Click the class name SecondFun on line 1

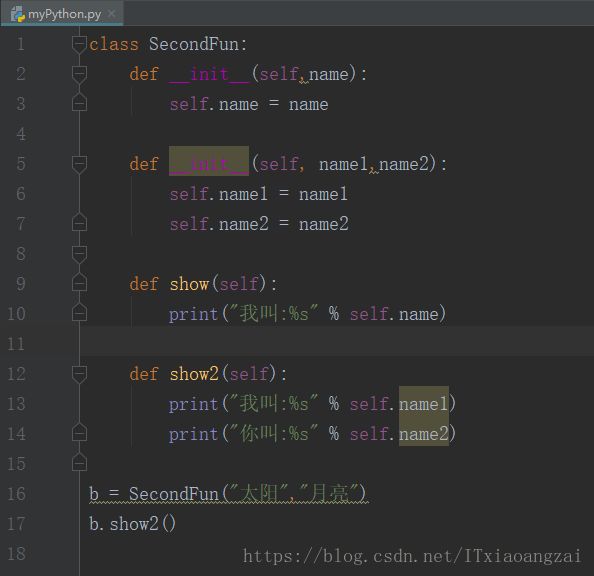(x=194, y=44)
